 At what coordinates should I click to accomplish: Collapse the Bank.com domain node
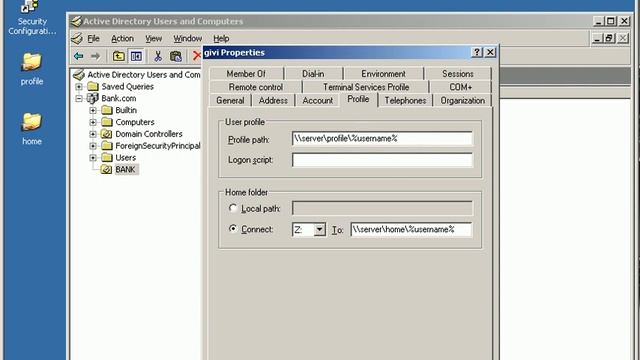79,98
